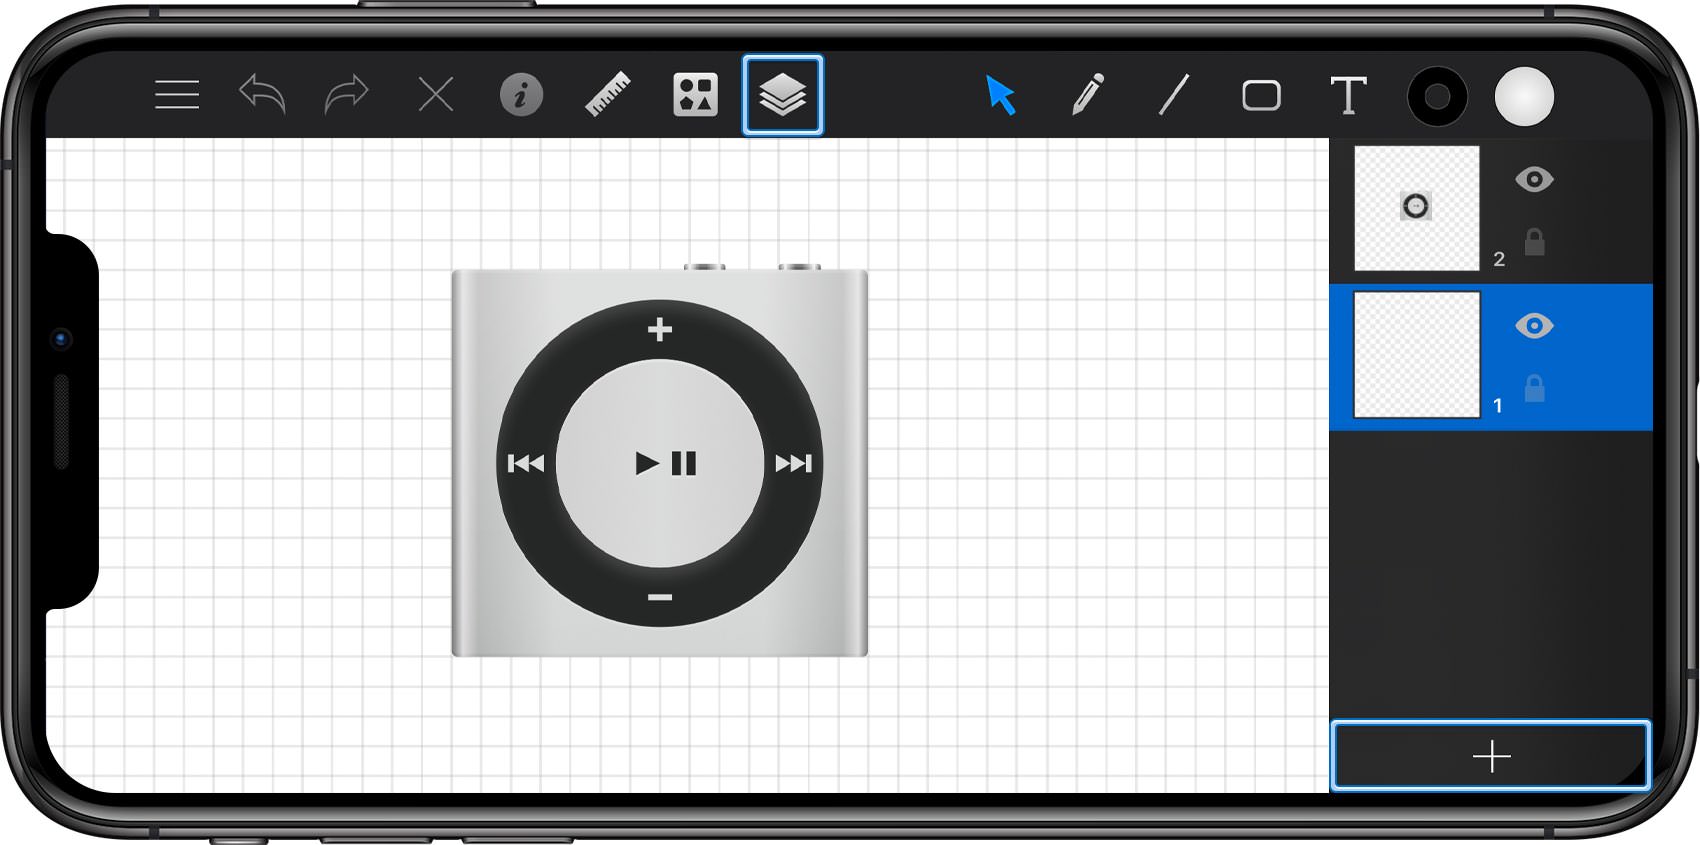The image size is (1700, 845).
Task: Open the ruler settings
Action: (608, 95)
